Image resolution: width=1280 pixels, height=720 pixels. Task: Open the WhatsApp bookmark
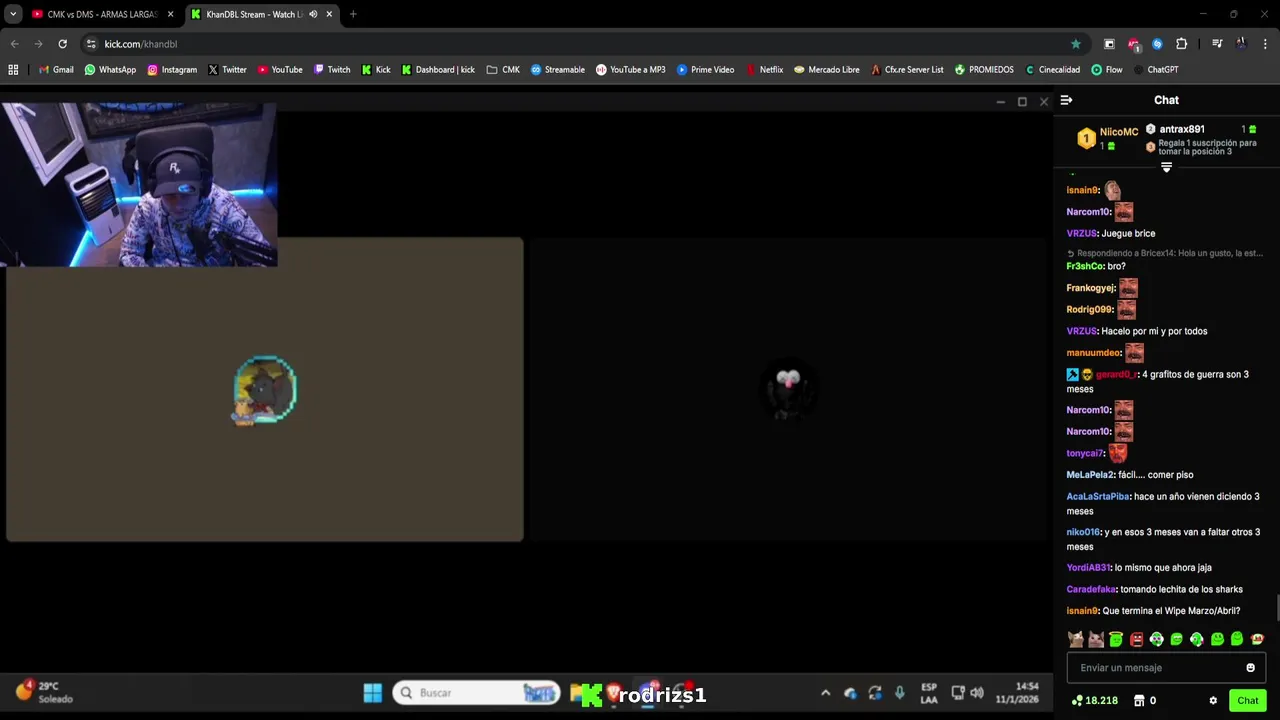pos(110,70)
